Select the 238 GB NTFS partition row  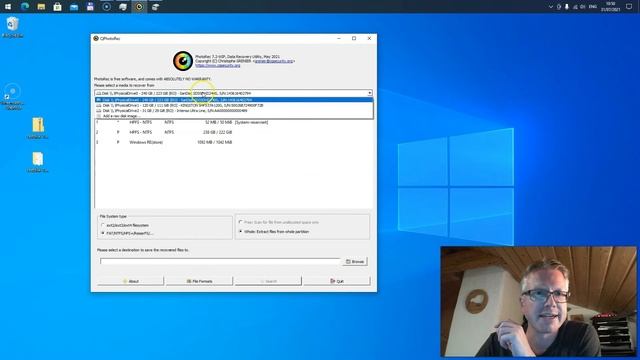[x=233, y=132]
